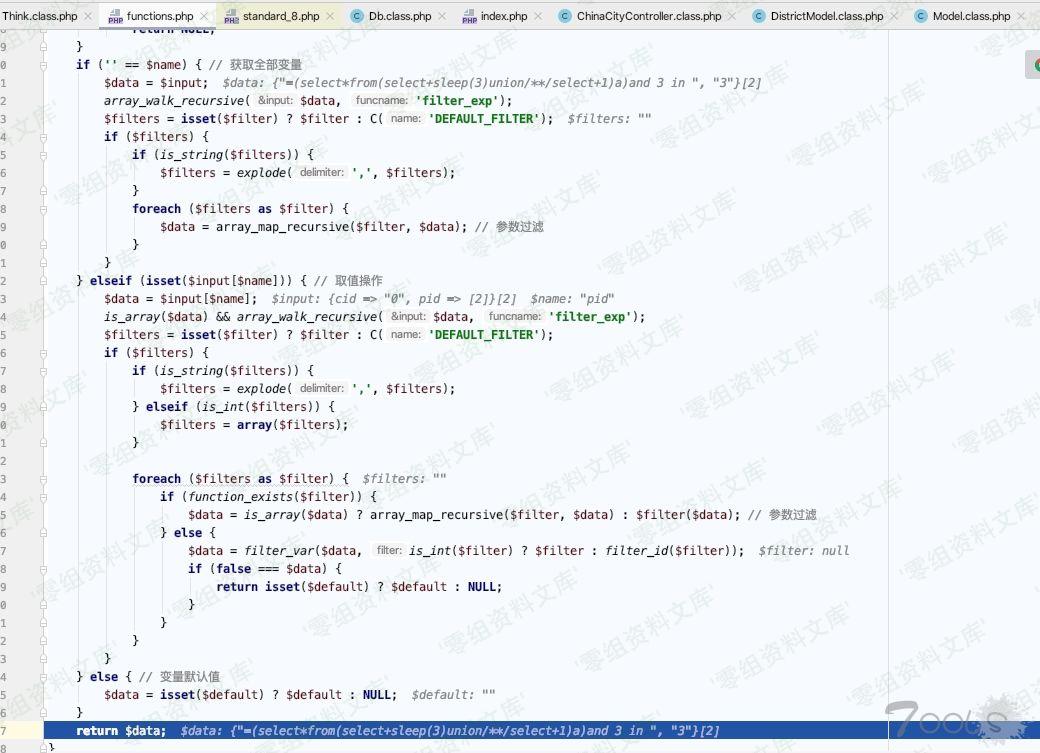Close the functions.php tab

205,17
